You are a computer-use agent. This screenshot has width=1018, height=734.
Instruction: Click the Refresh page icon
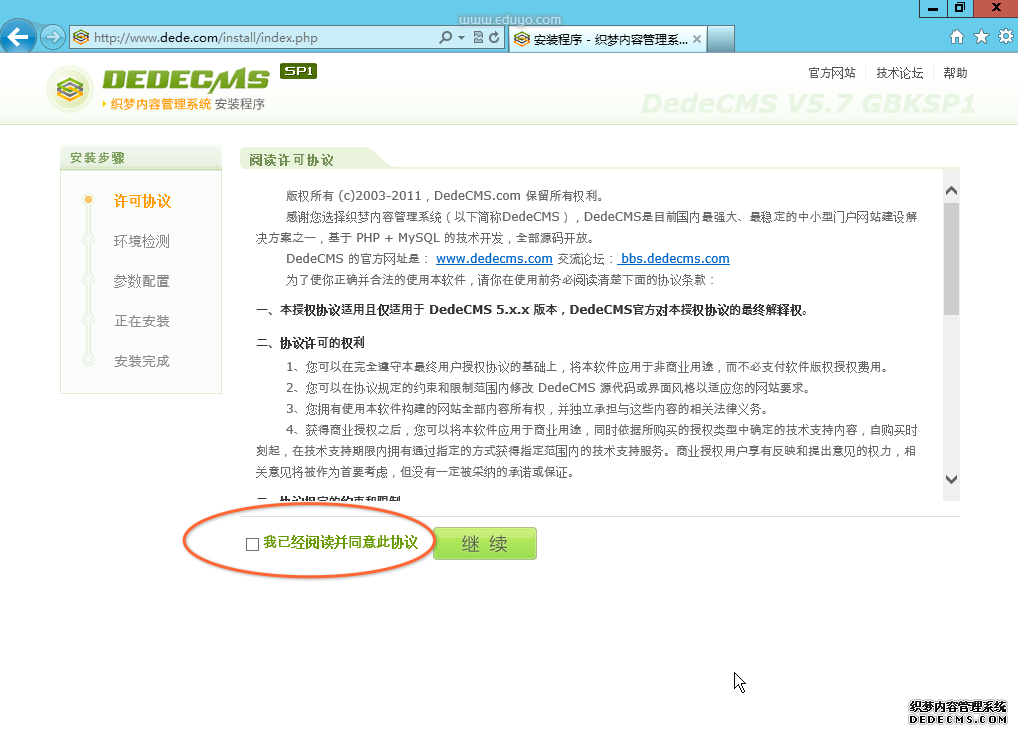pyautogui.click(x=494, y=38)
